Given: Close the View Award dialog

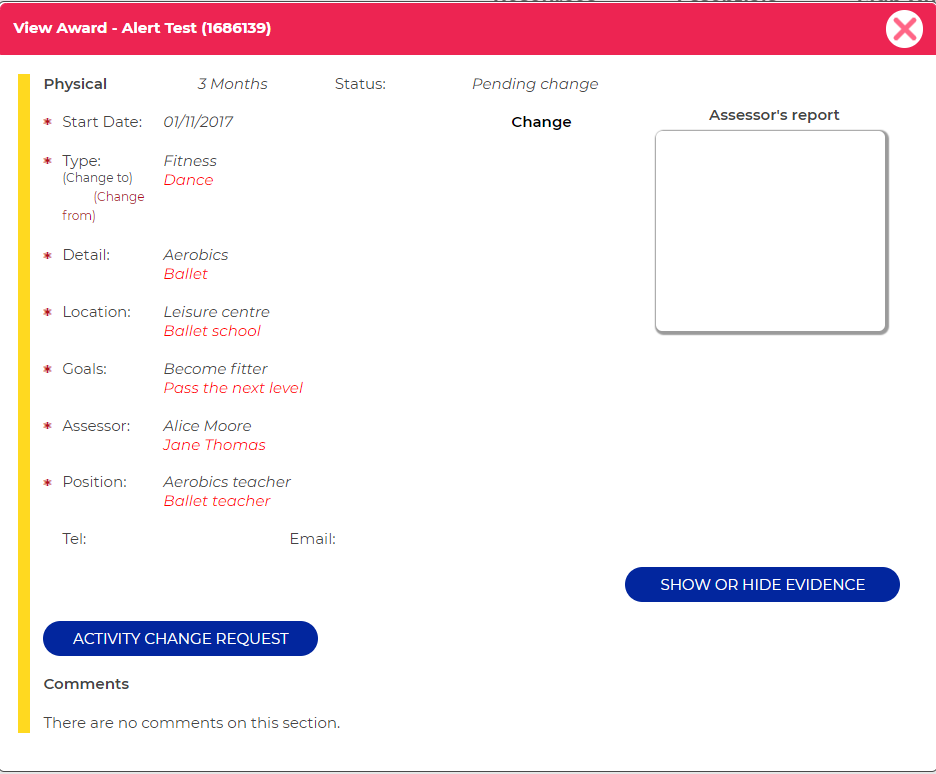Looking at the screenshot, I should pyautogui.click(x=904, y=29).
